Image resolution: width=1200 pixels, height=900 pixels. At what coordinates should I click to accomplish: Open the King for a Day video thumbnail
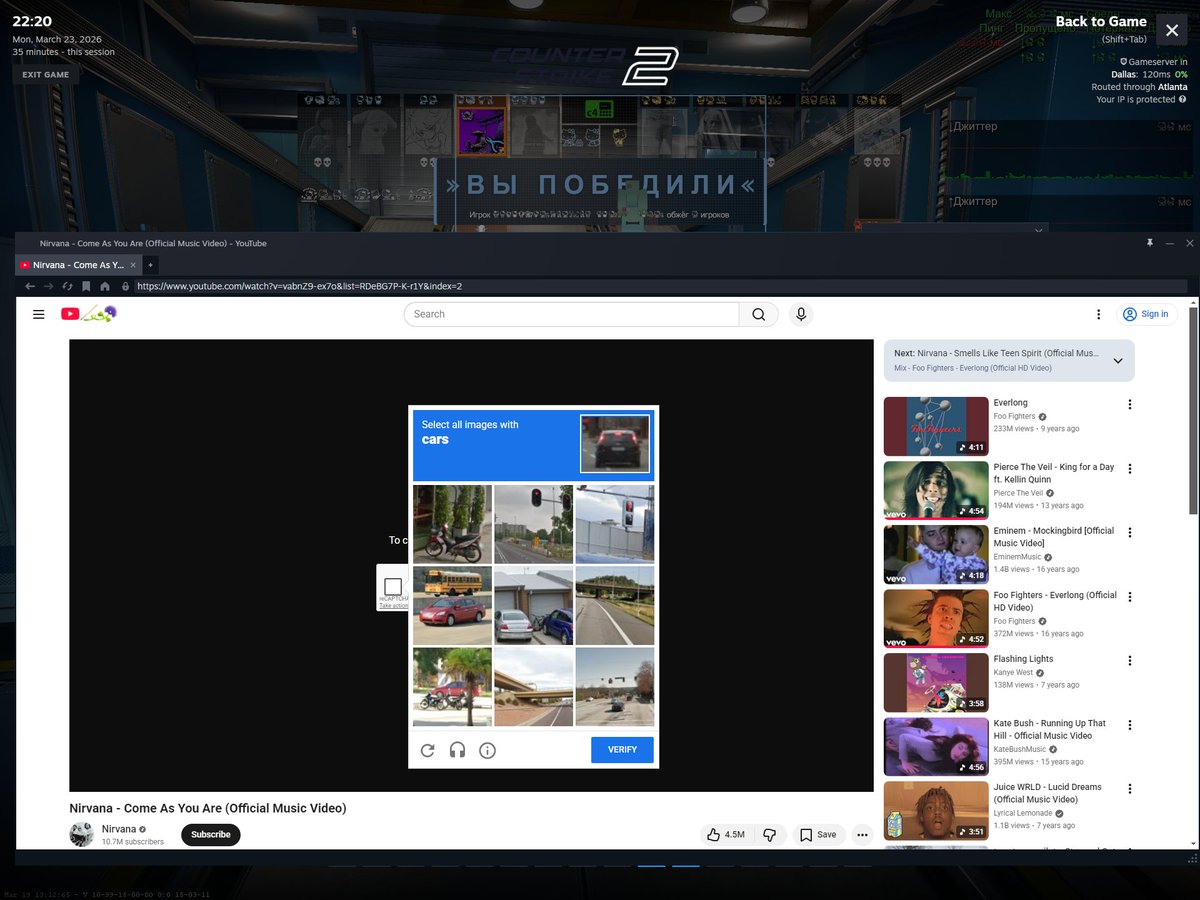936,490
